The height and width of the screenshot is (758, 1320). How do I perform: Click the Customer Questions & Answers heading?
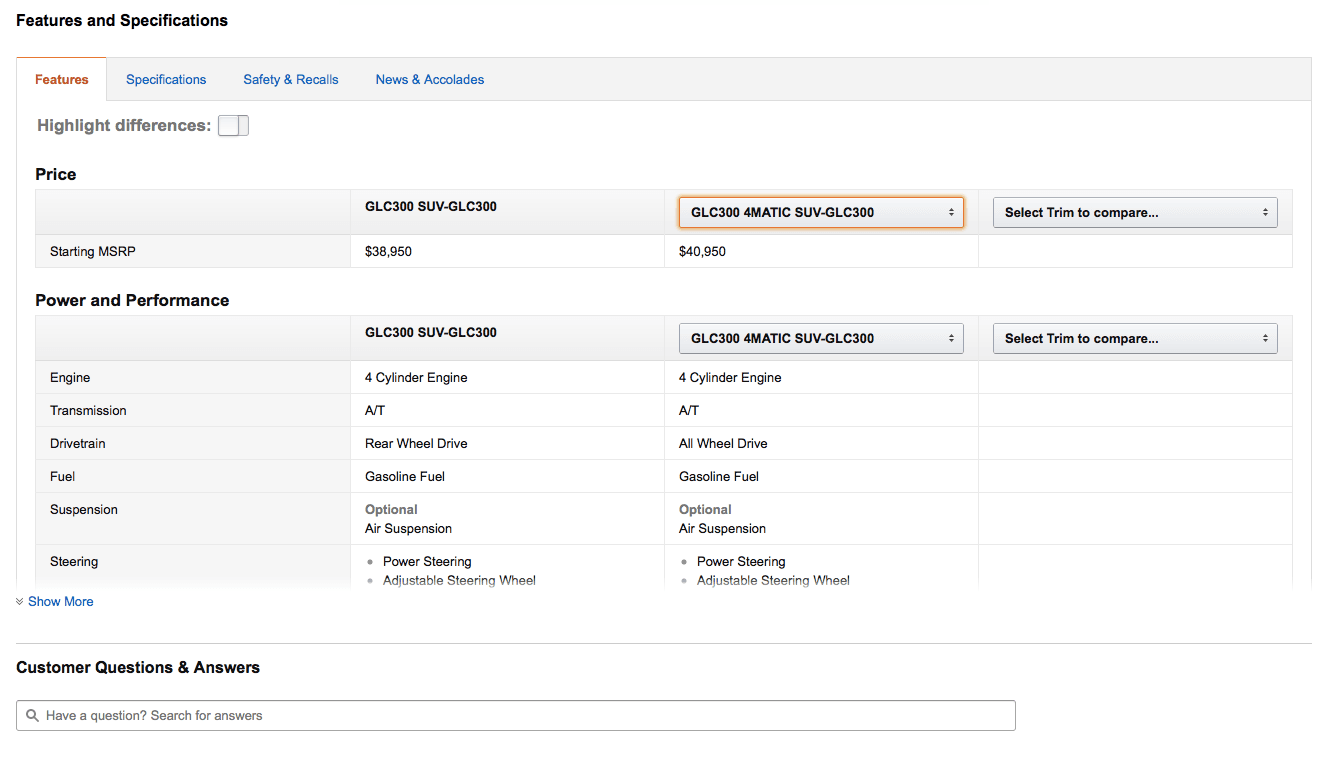coord(138,668)
